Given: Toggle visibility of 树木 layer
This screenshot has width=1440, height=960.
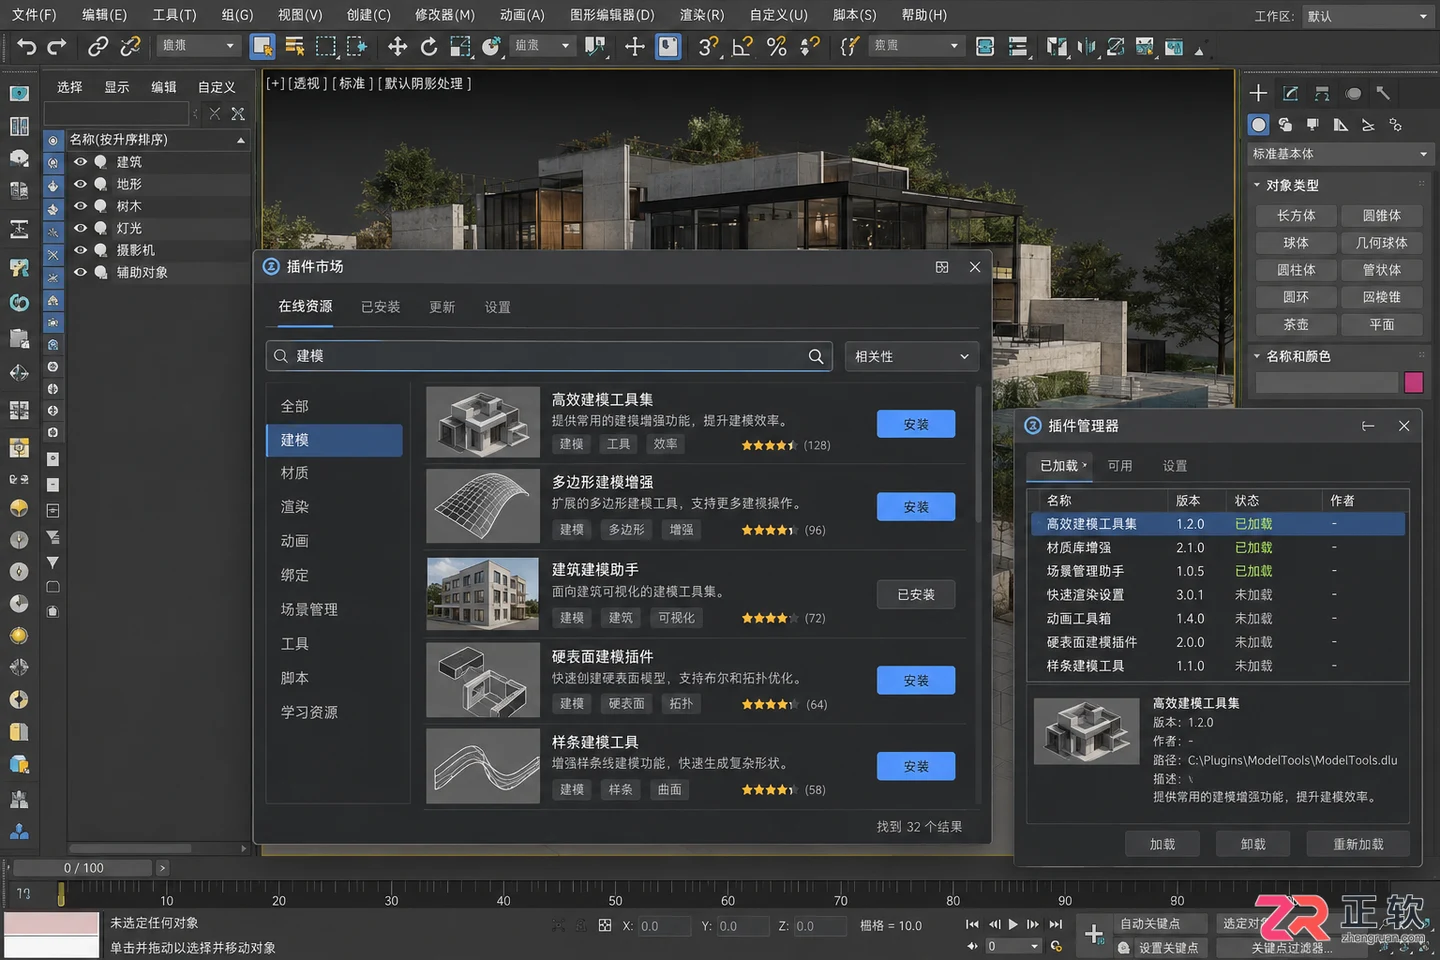Looking at the screenshot, I should pos(80,206).
